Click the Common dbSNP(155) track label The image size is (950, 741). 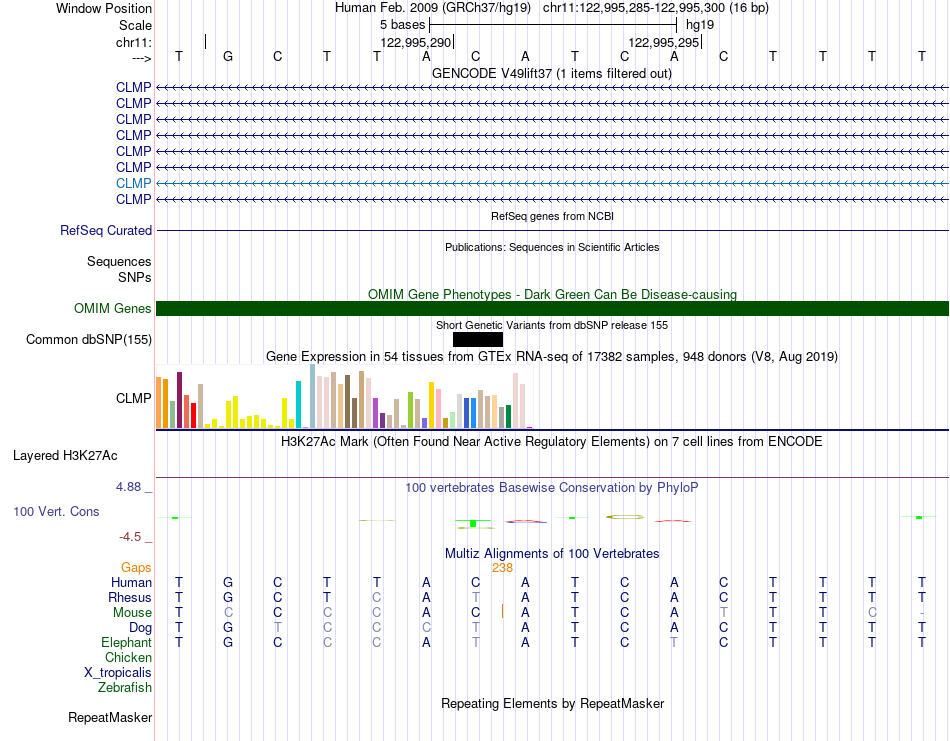click(x=88, y=339)
